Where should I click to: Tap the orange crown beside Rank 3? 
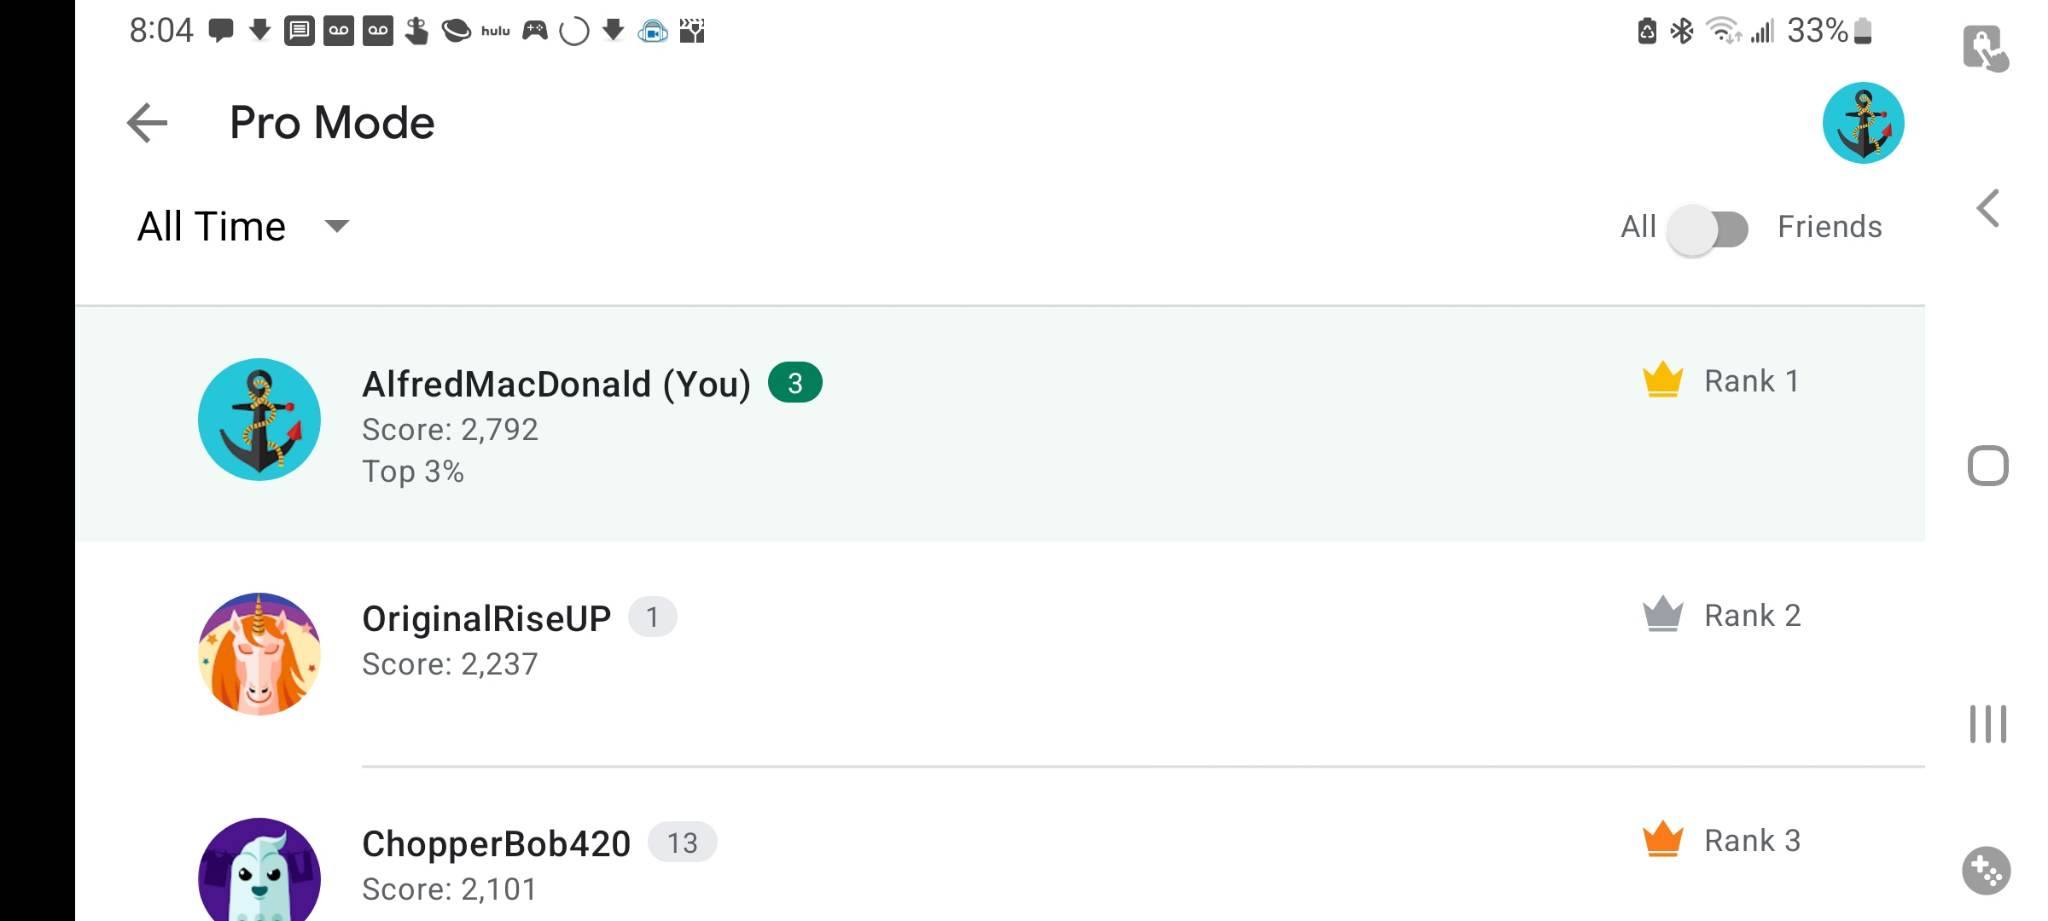pyautogui.click(x=1661, y=840)
